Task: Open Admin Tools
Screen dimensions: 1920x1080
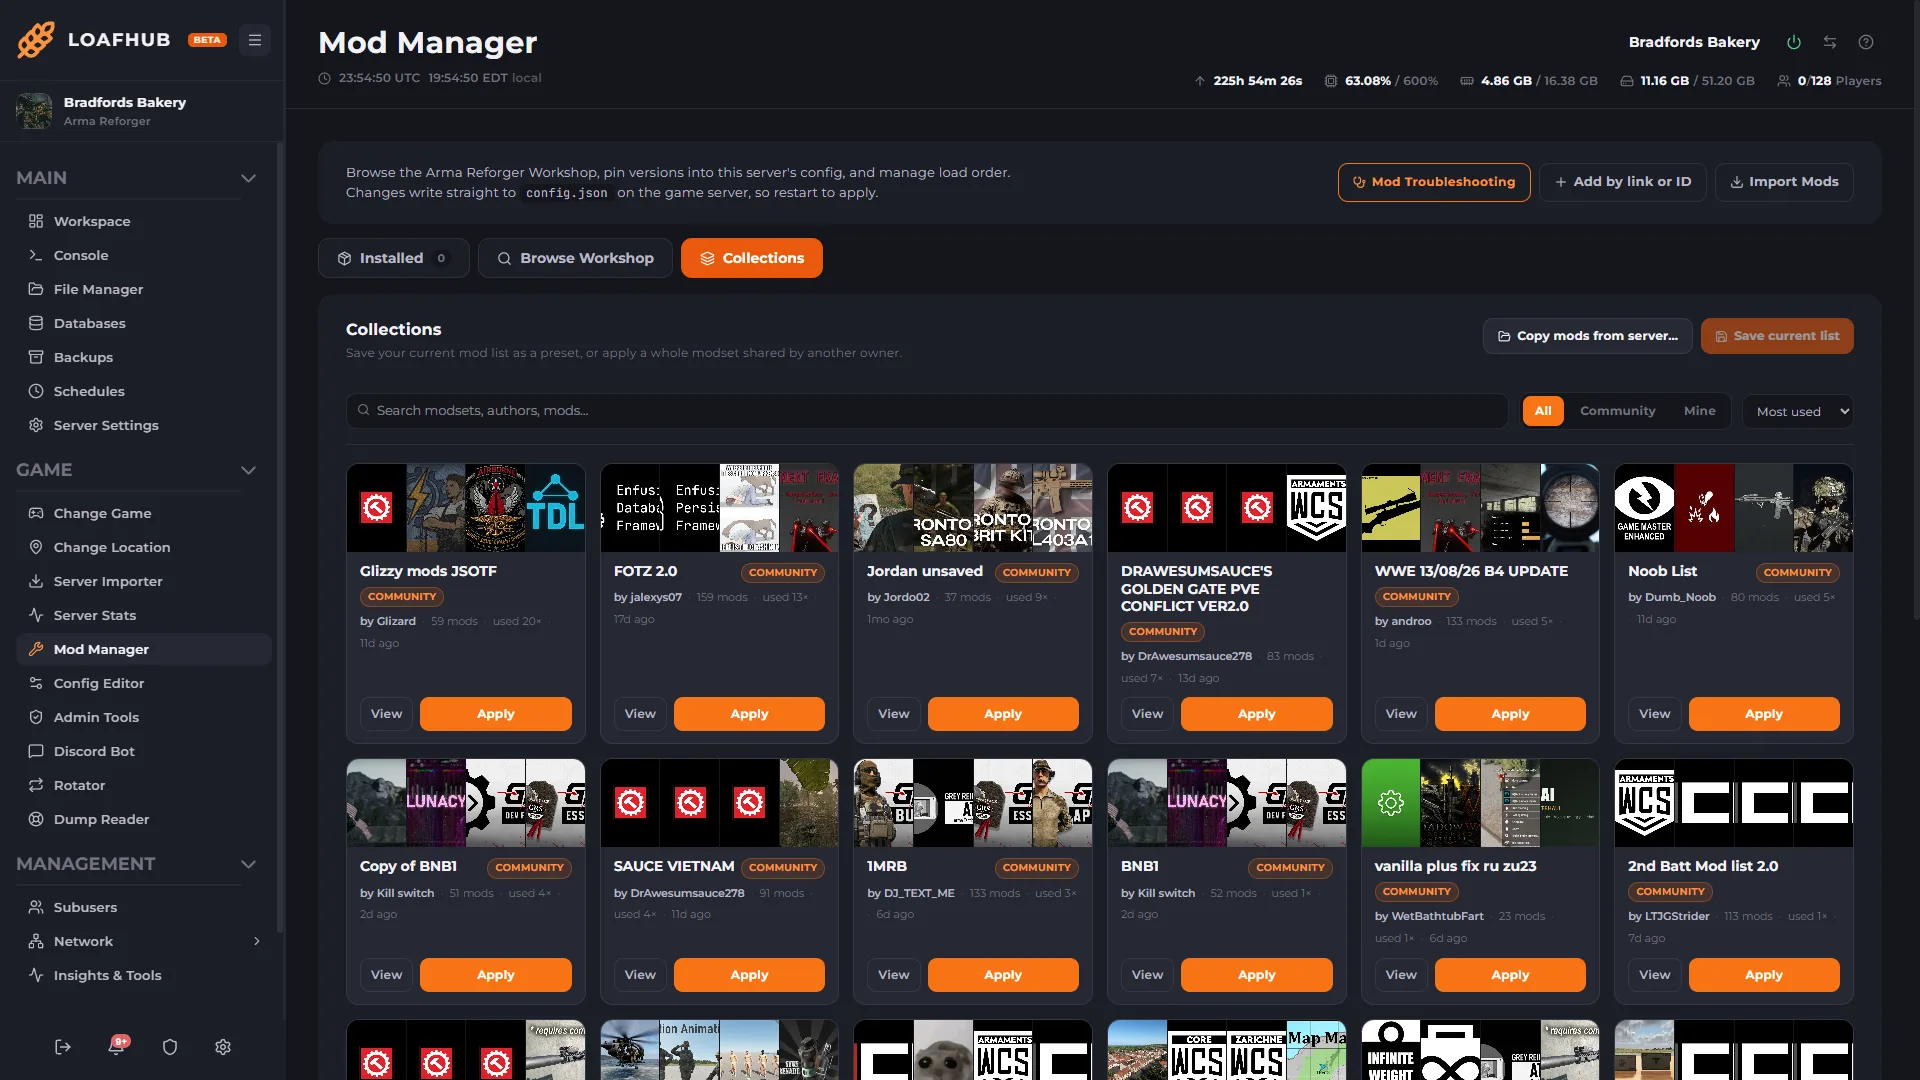Action: click(x=144, y=717)
